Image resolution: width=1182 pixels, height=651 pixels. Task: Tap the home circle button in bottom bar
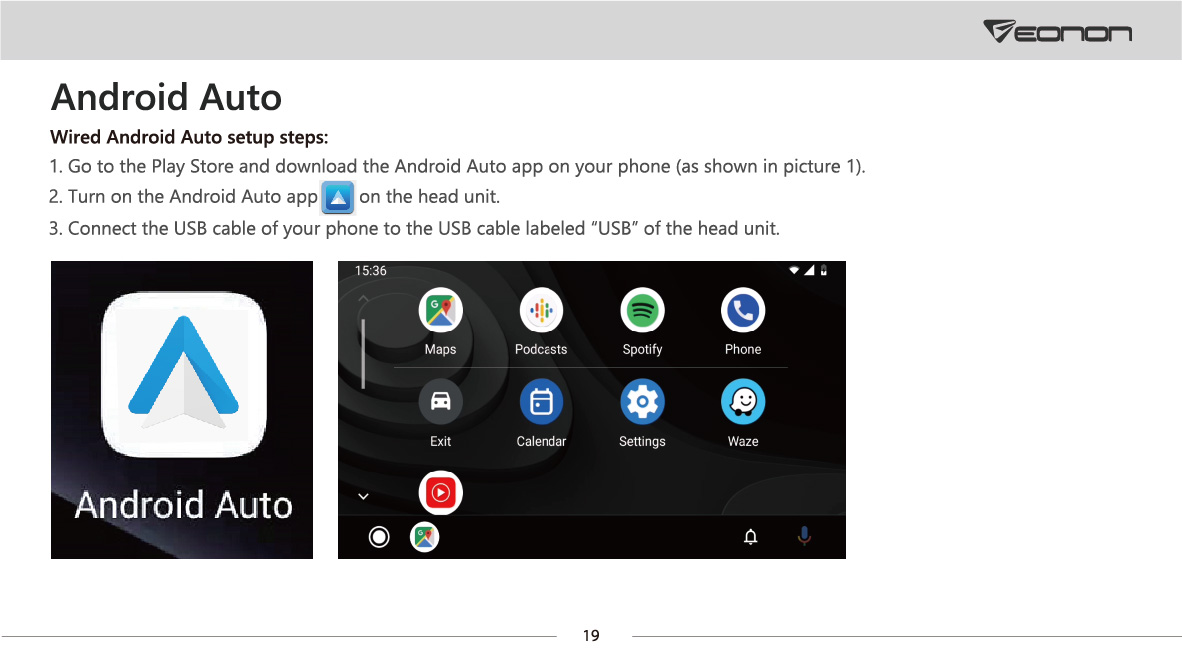click(379, 536)
